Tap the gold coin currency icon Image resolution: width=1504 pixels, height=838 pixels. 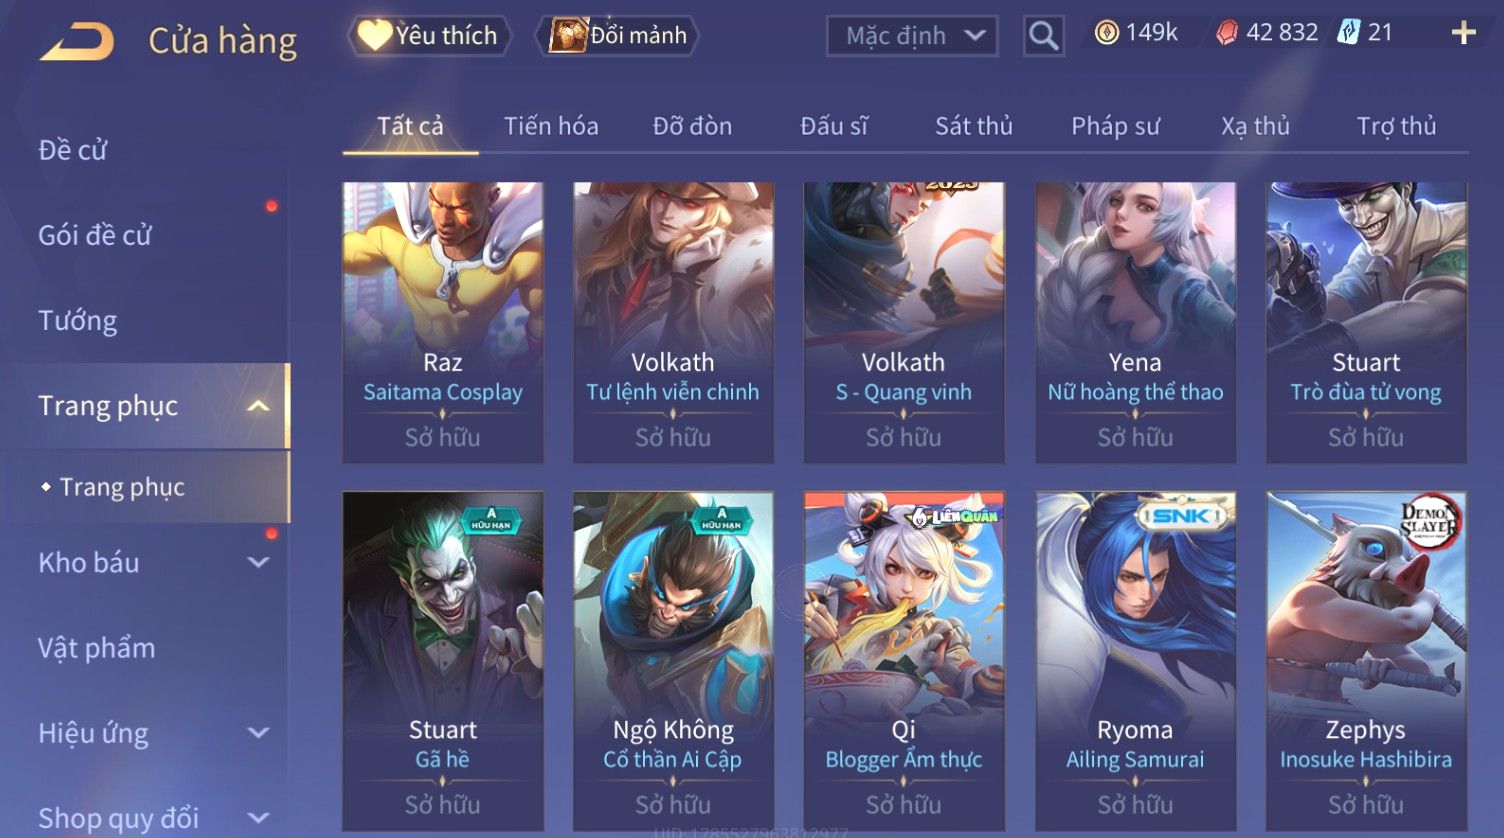1106,33
